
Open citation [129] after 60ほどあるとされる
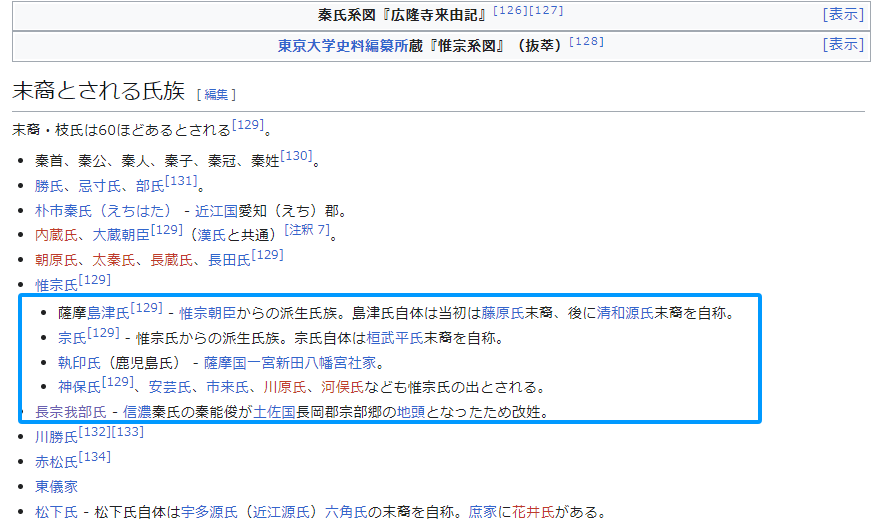tap(248, 125)
